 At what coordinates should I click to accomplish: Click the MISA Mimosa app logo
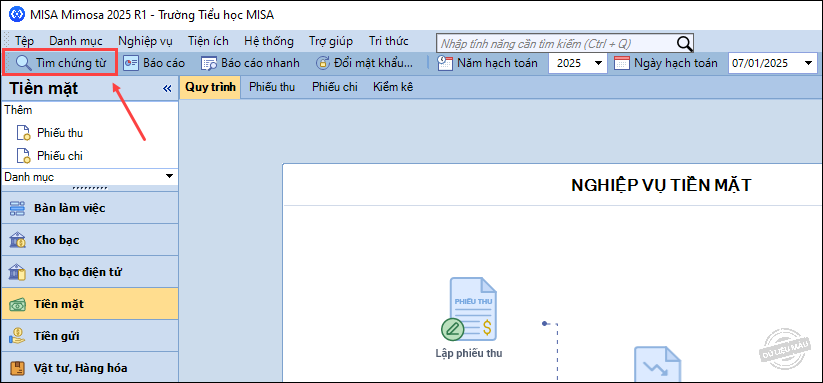coord(17,15)
